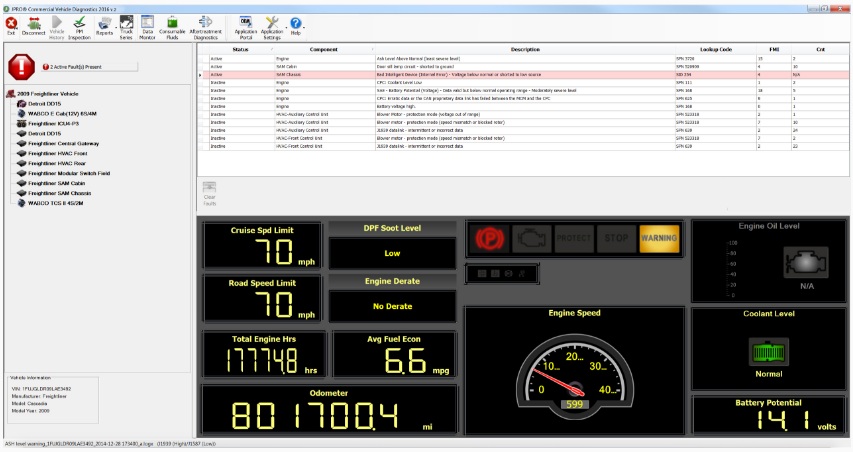Sort faults by the Lookup Code column
This screenshot has width=853, height=452.
717,49
